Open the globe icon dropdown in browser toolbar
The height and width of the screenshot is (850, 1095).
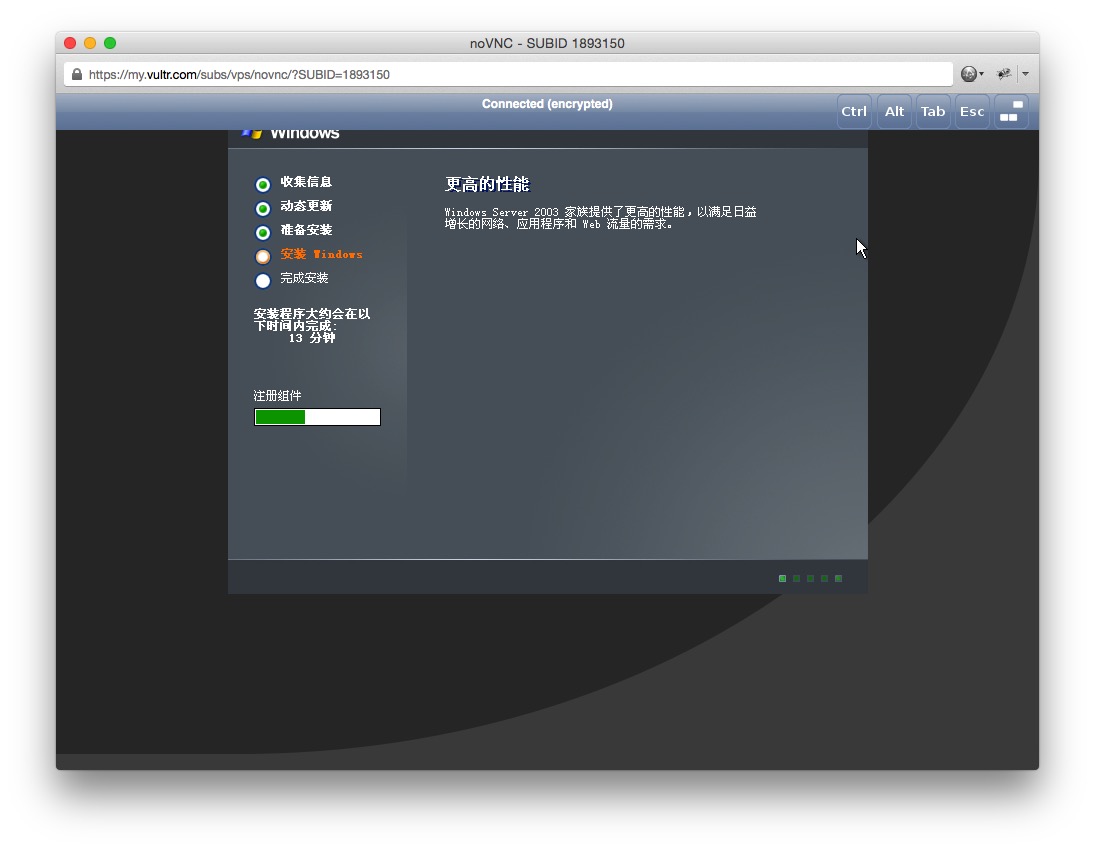971,74
